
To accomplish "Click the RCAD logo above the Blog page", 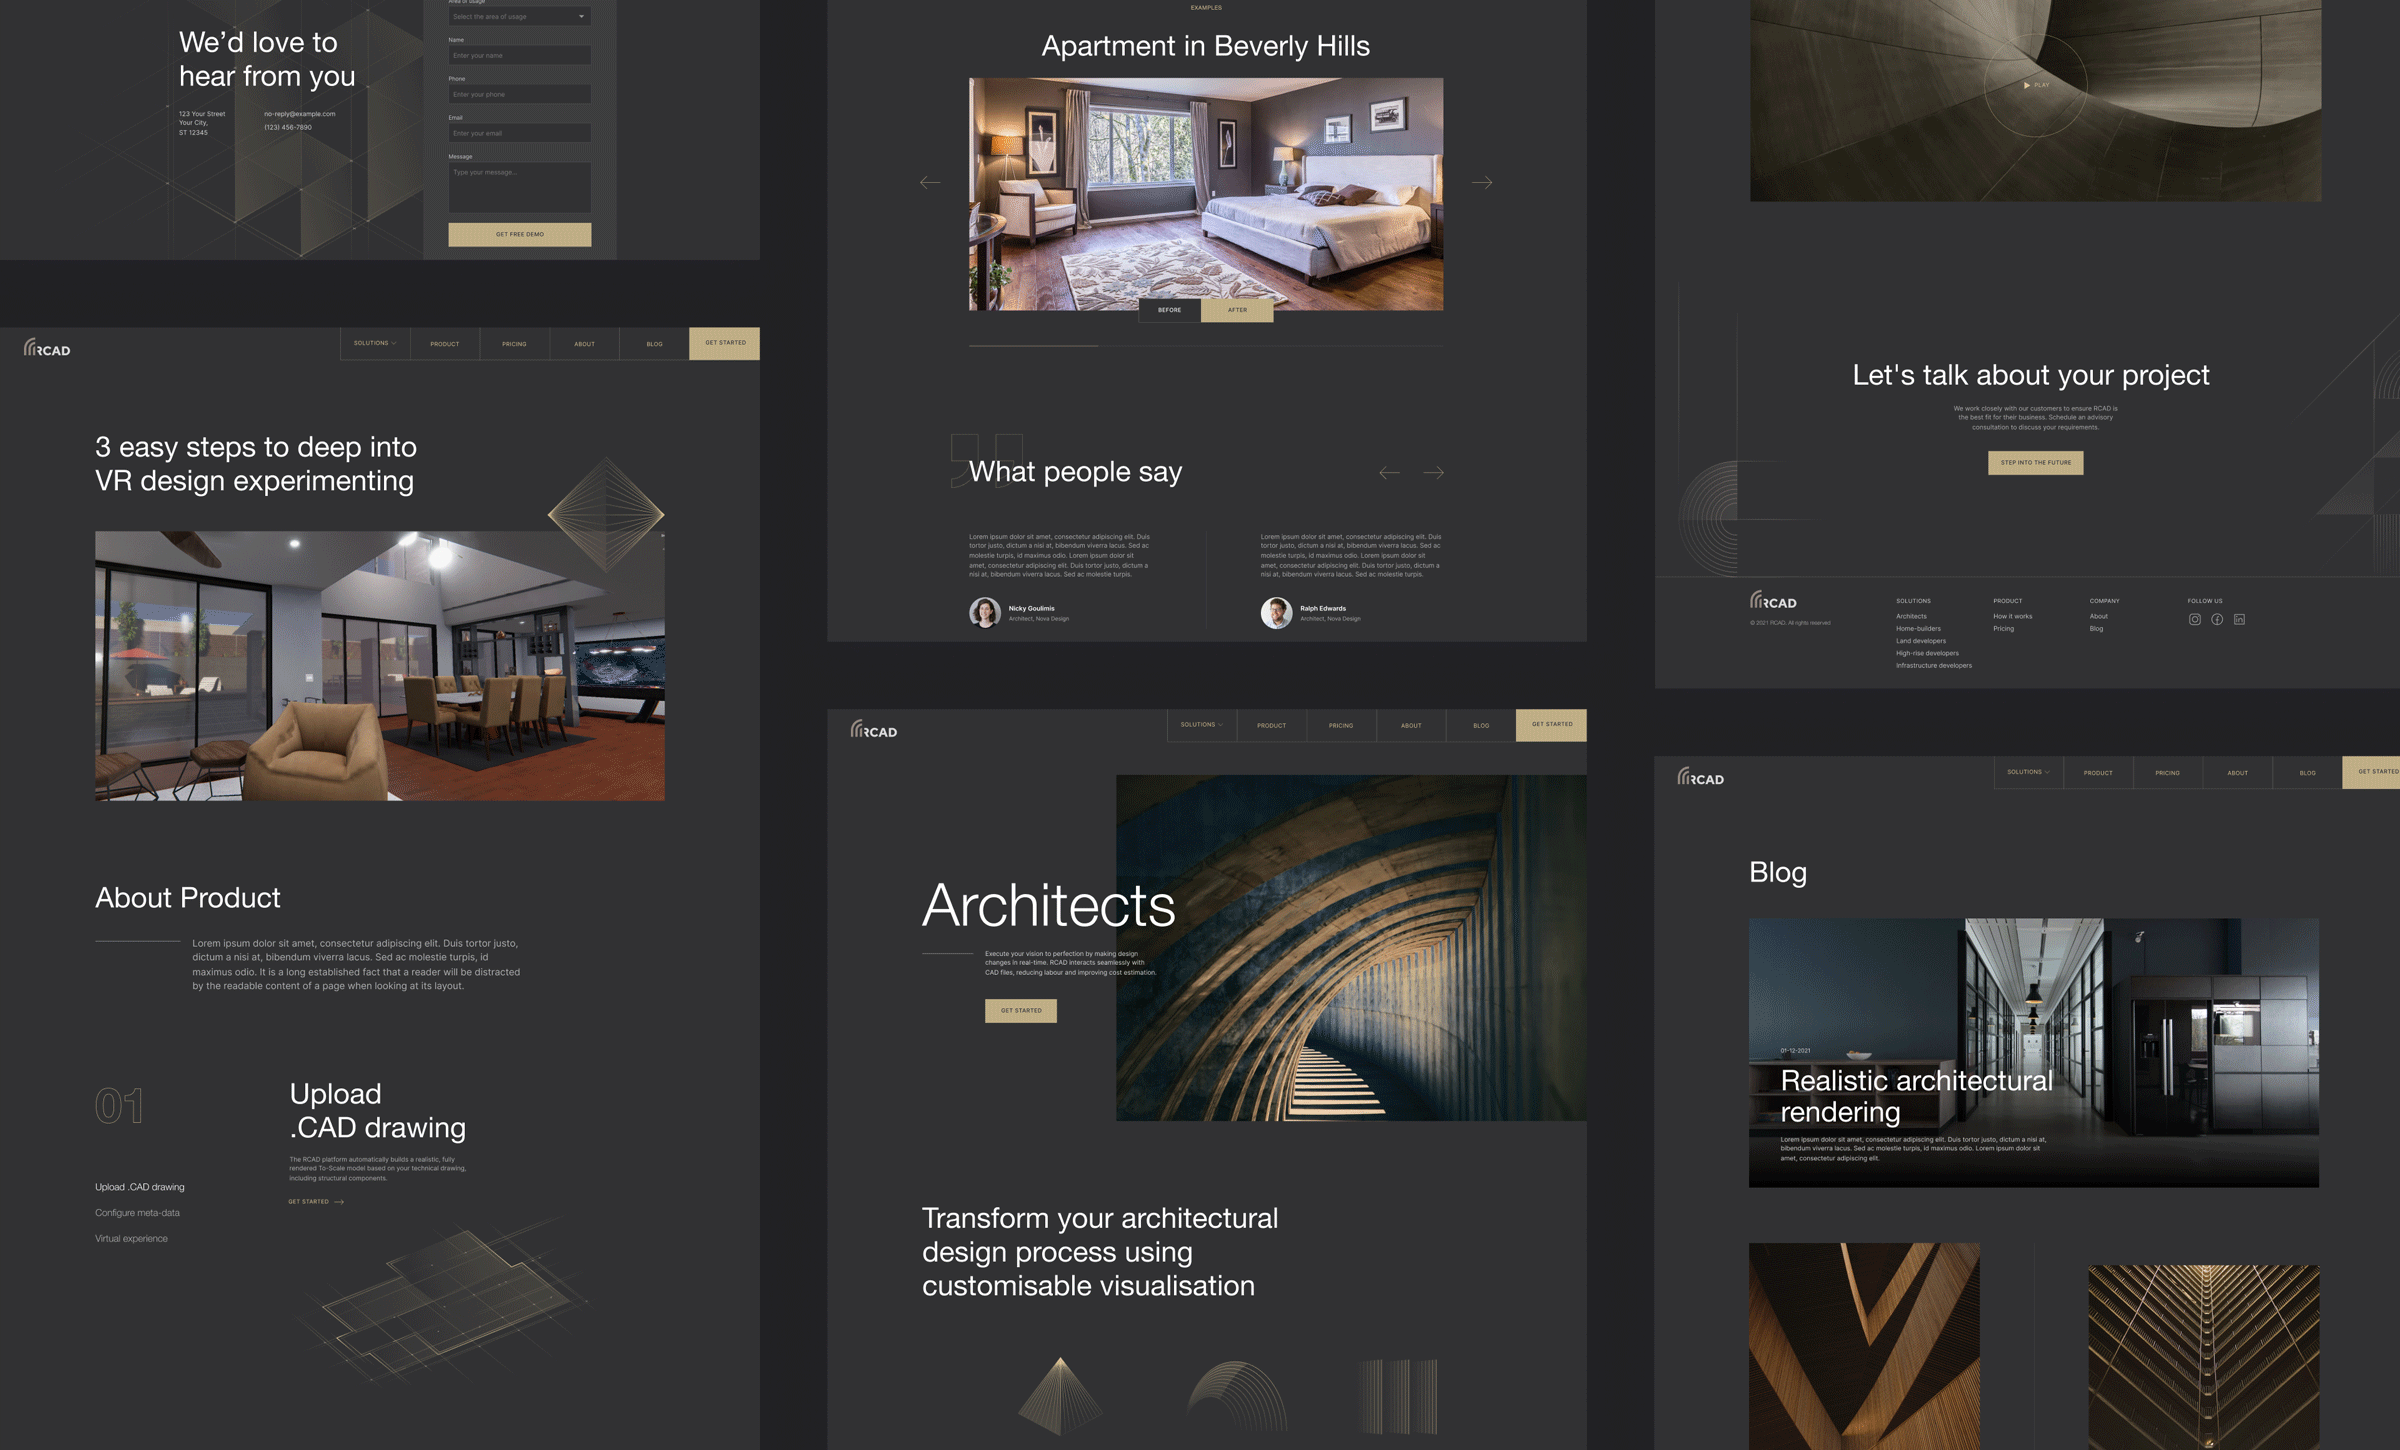I will point(1703,778).
